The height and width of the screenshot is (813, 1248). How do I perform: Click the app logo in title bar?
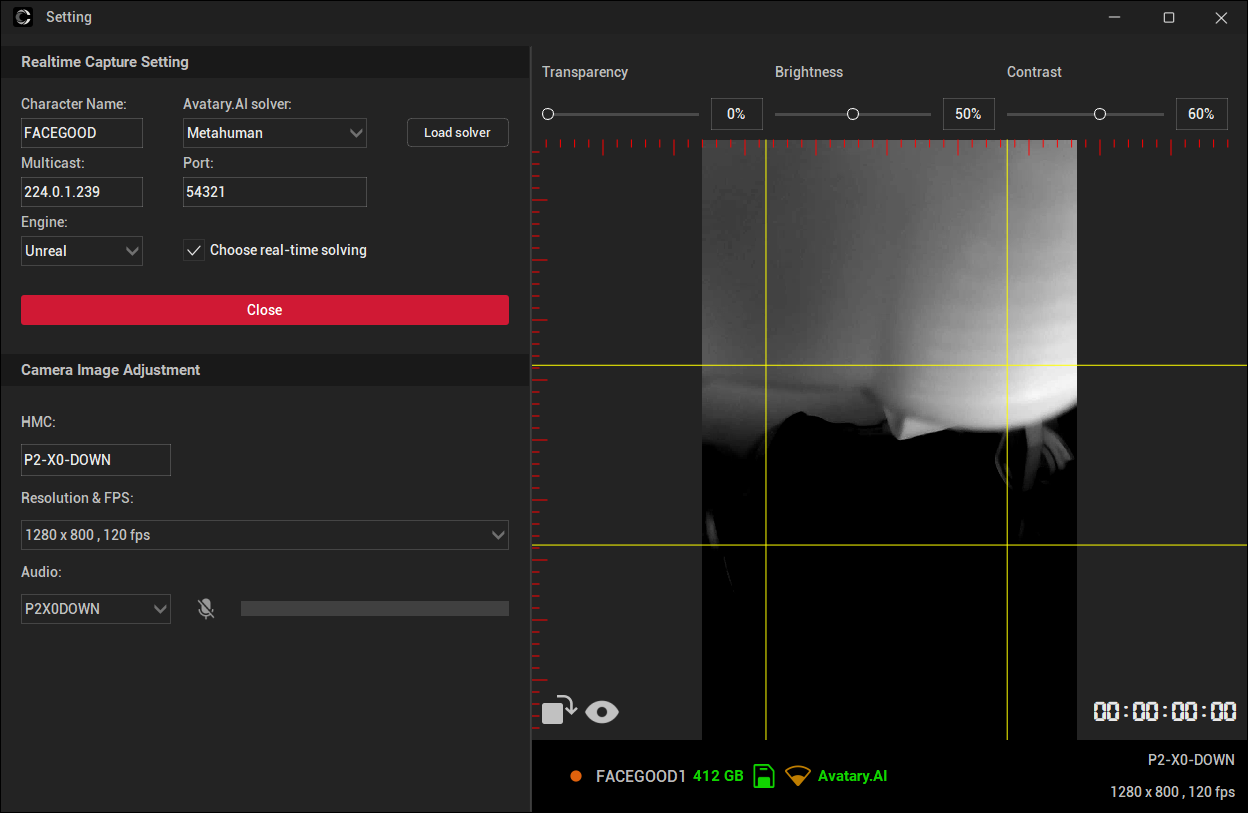coord(22,17)
